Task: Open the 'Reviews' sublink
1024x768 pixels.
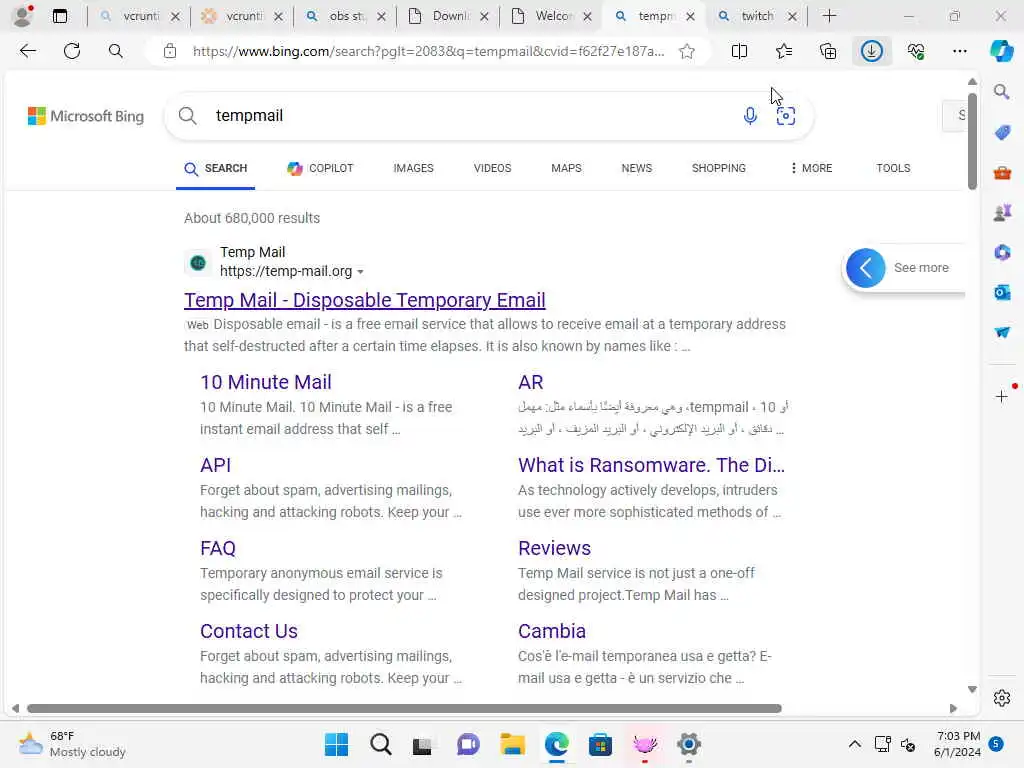Action: pos(554,548)
